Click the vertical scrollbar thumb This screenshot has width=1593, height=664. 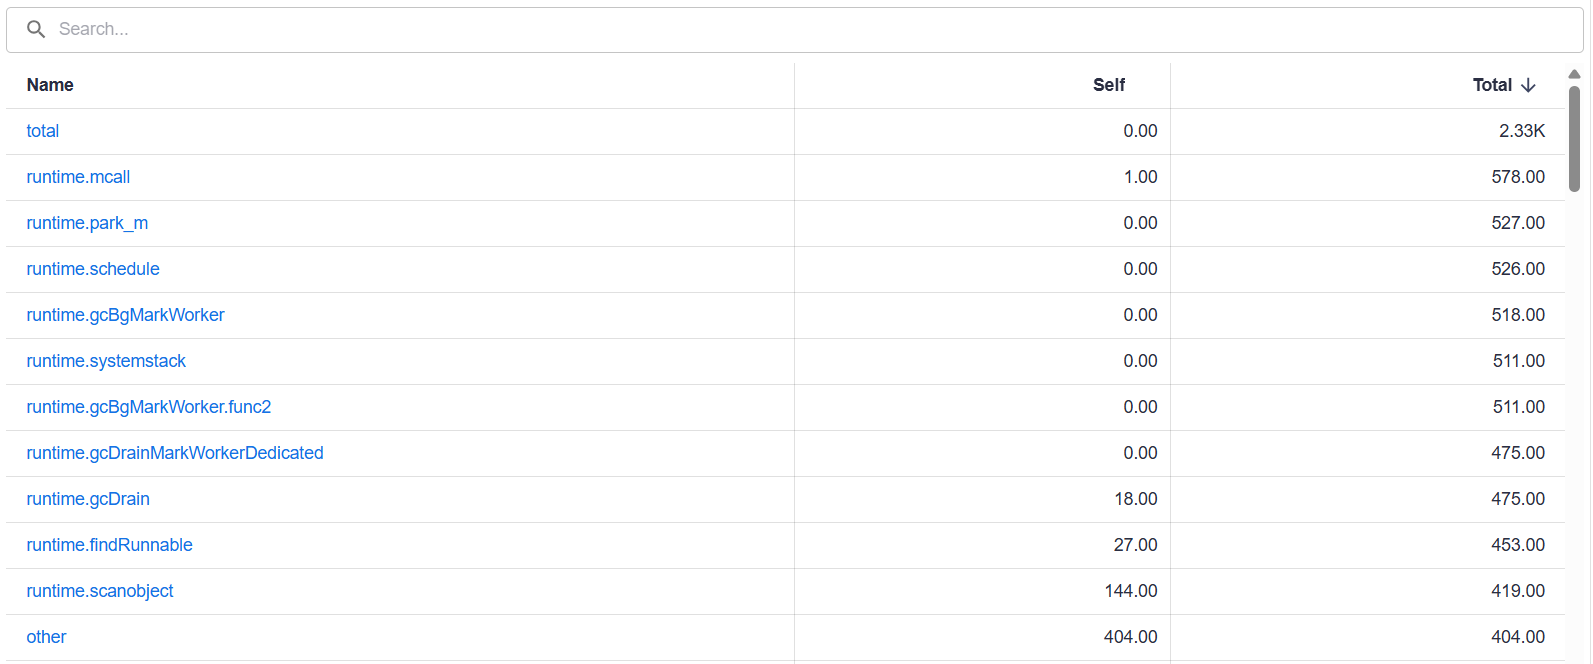pyautogui.click(x=1574, y=138)
